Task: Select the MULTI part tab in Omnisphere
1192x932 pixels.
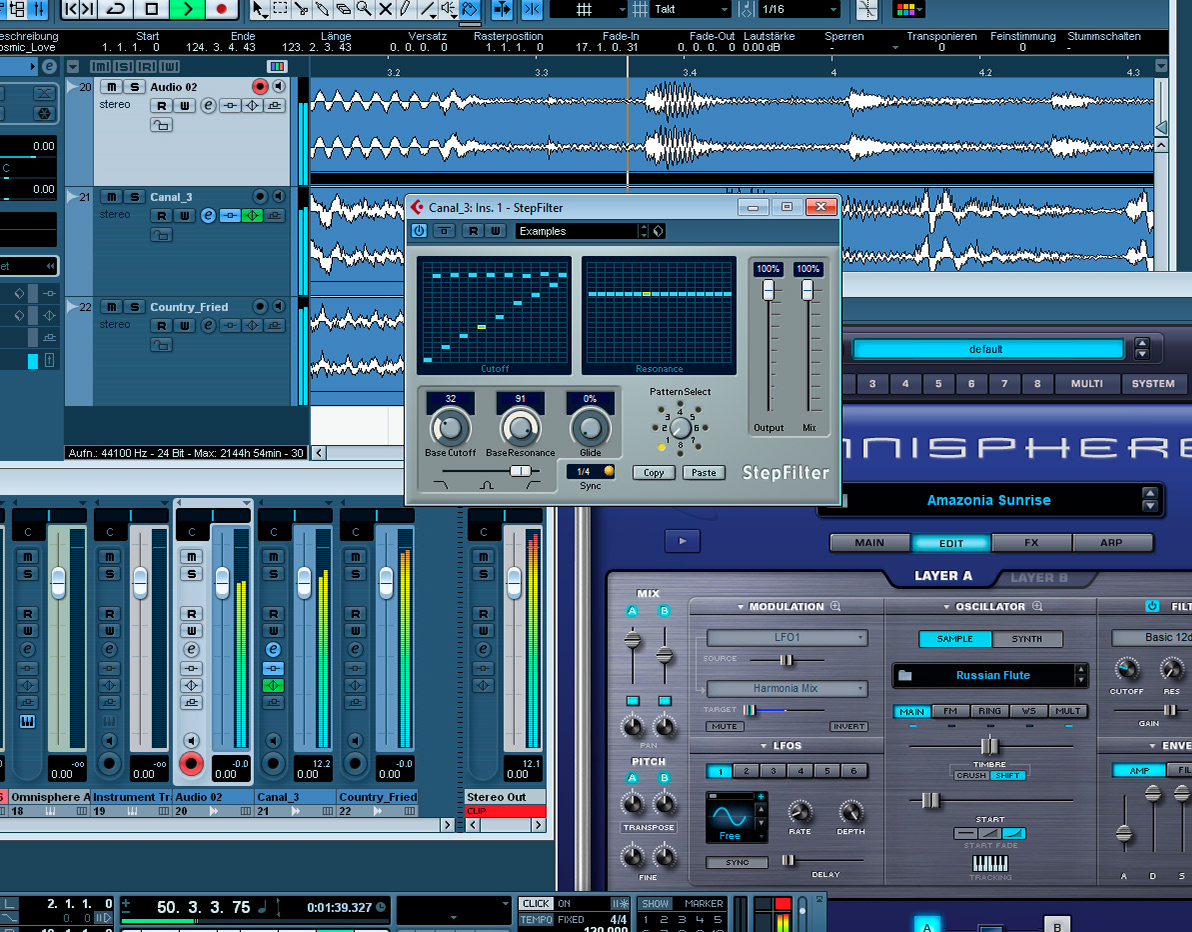Action: 1087,384
